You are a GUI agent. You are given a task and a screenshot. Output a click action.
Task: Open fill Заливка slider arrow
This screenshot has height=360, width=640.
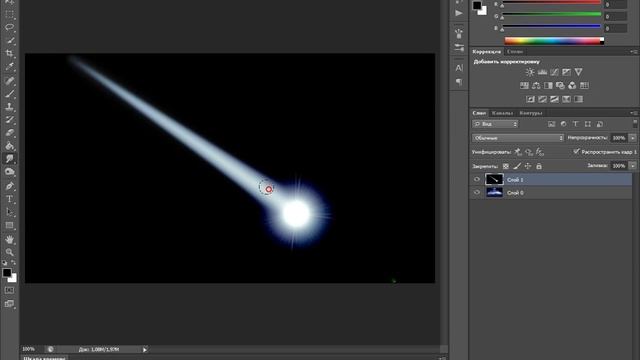pos(633,166)
